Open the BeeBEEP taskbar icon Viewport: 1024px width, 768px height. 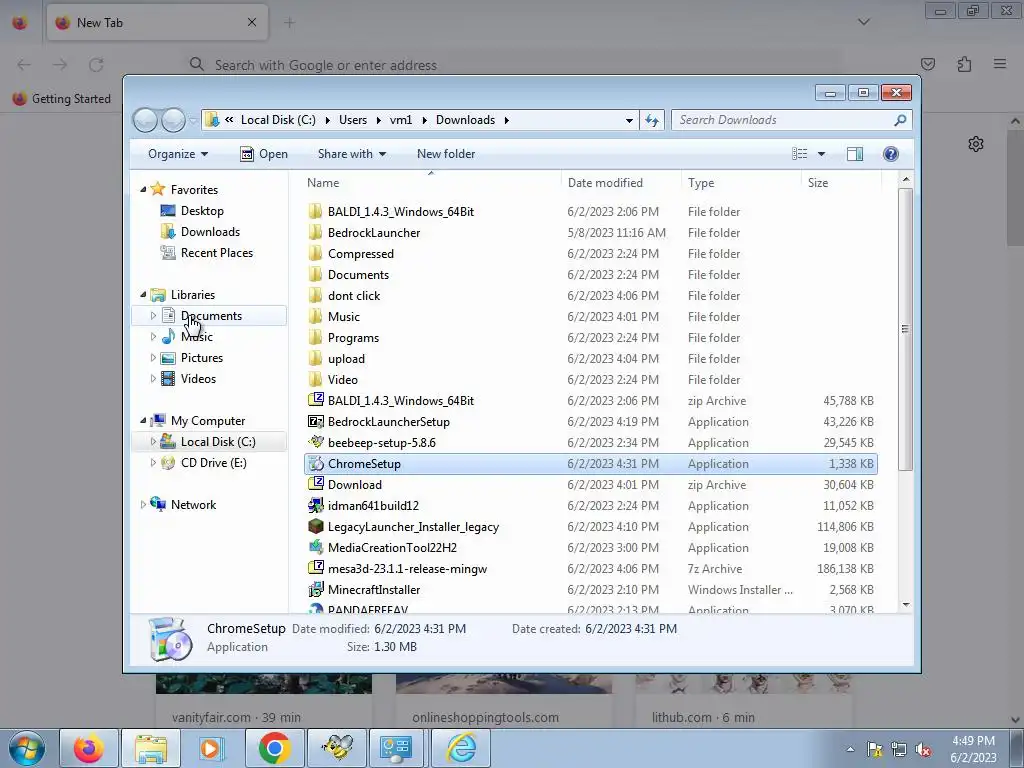[x=337, y=748]
